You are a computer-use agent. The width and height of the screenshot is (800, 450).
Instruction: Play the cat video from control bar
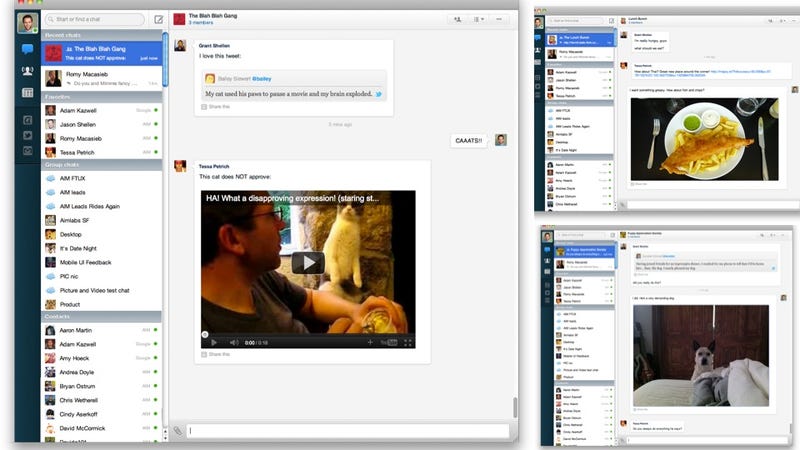214,343
